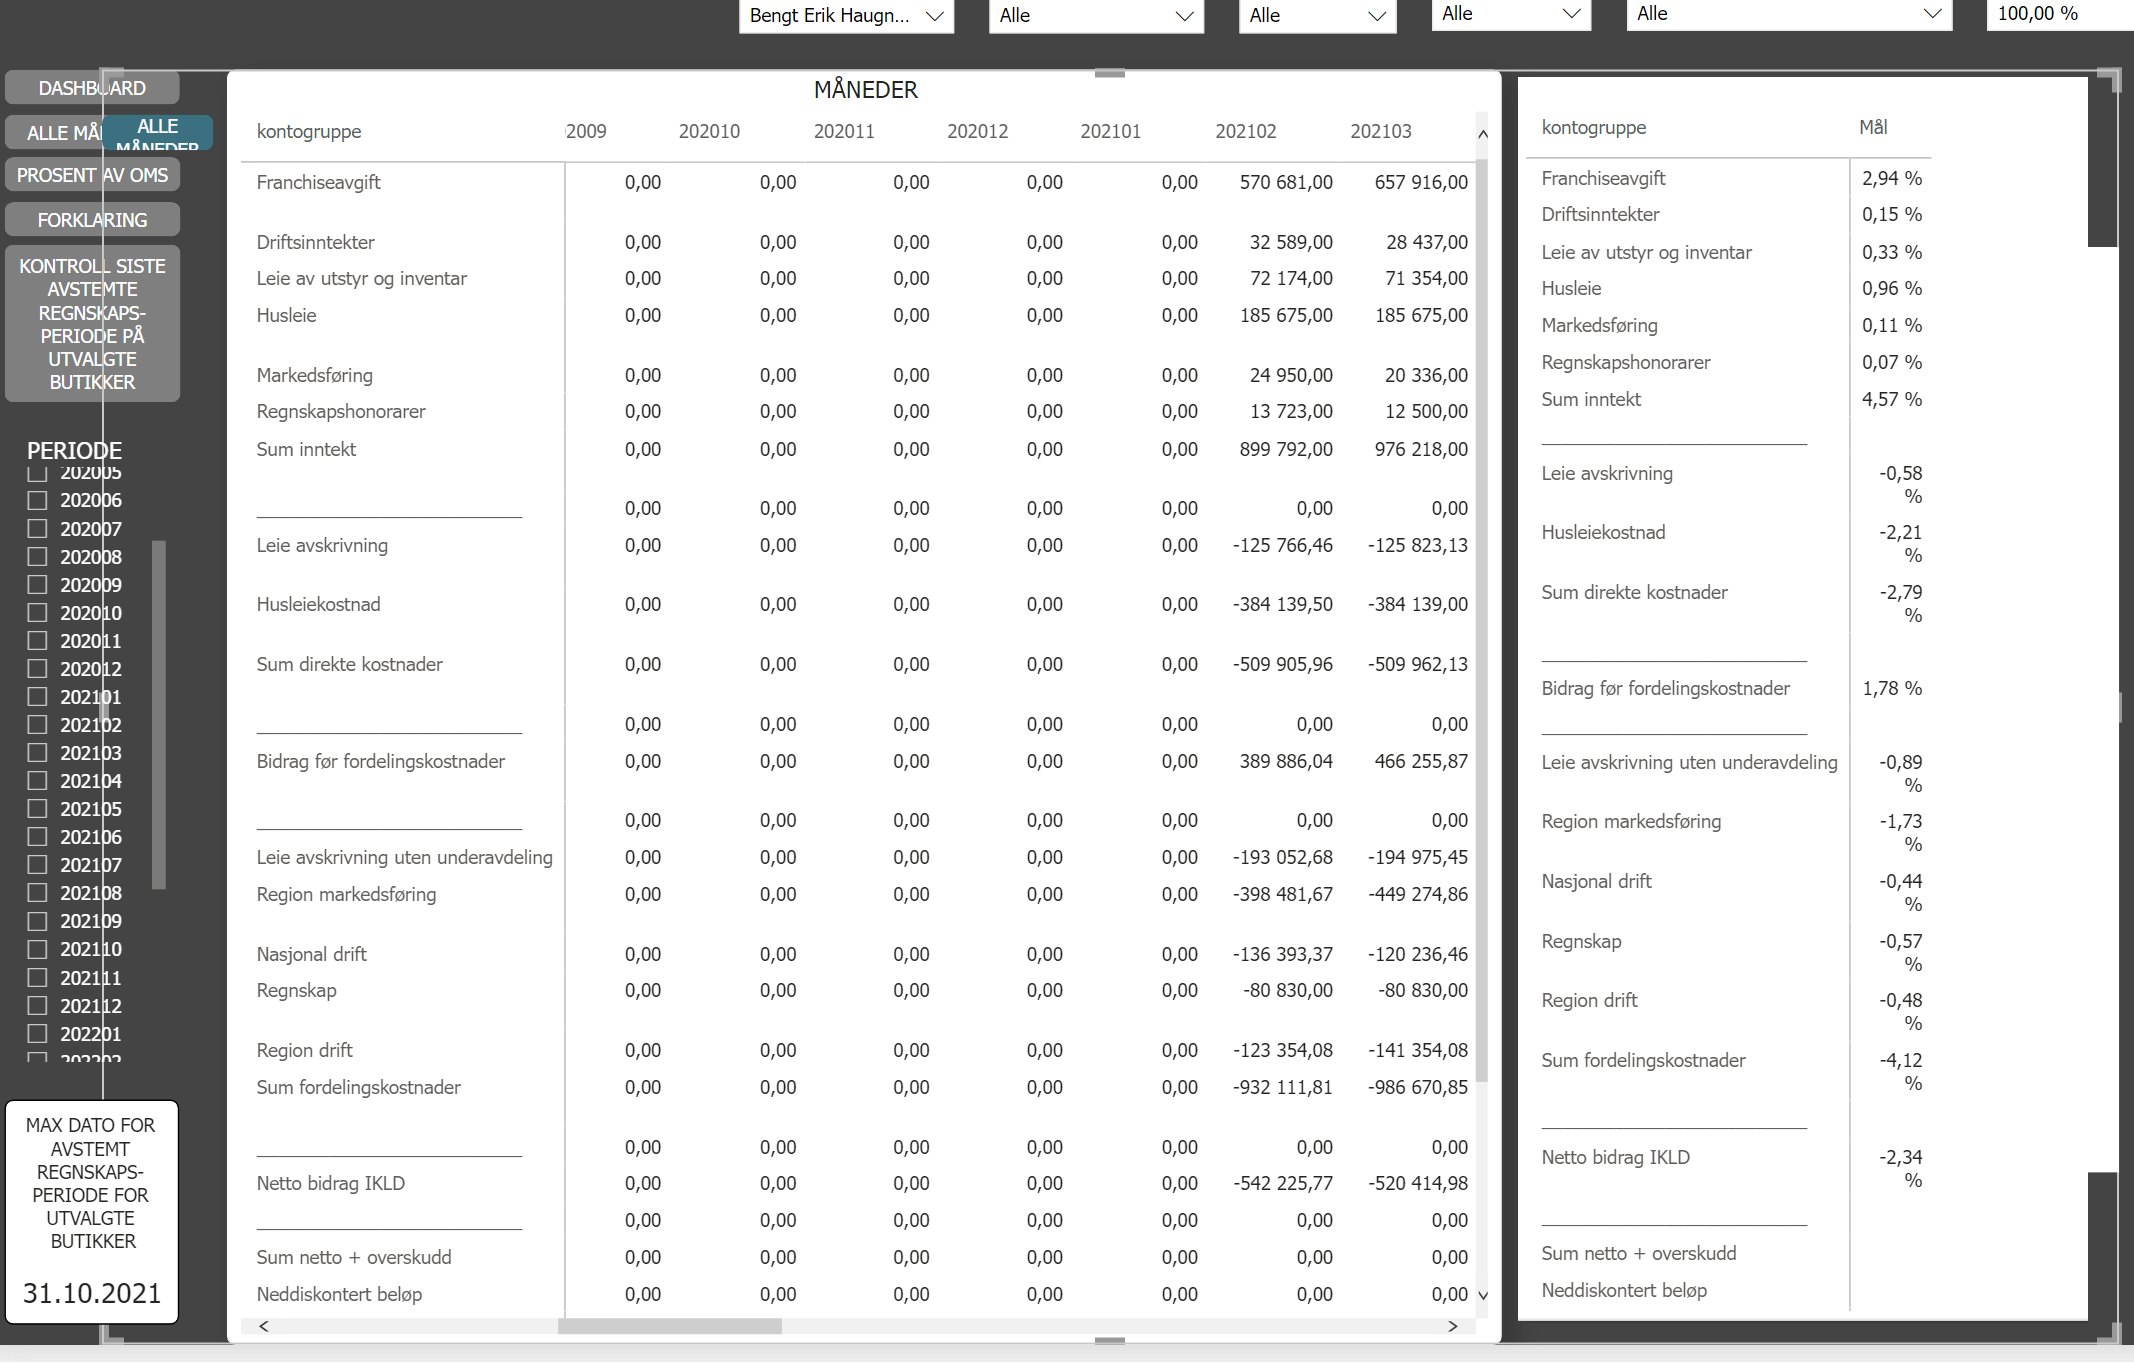Tick the 202110 period checkbox

click(x=37, y=949)
